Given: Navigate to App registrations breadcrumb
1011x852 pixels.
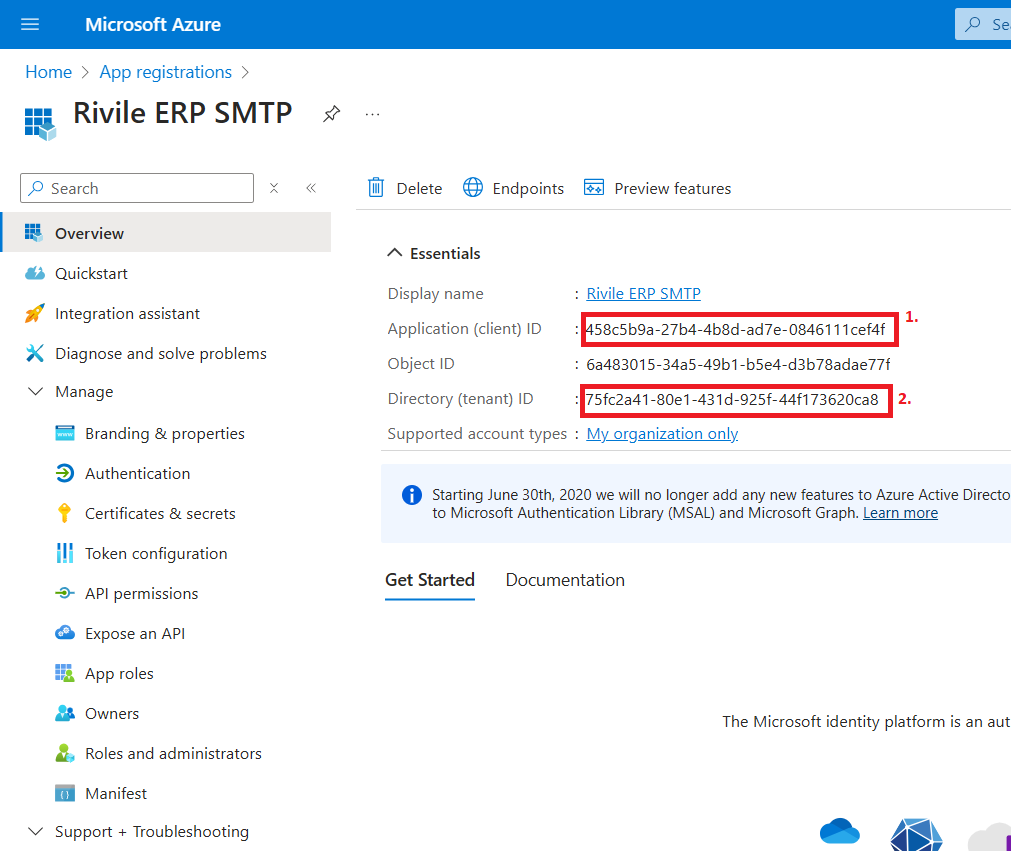Looking at the screenshot, I should pyautogui.click(x=166, y=72).
